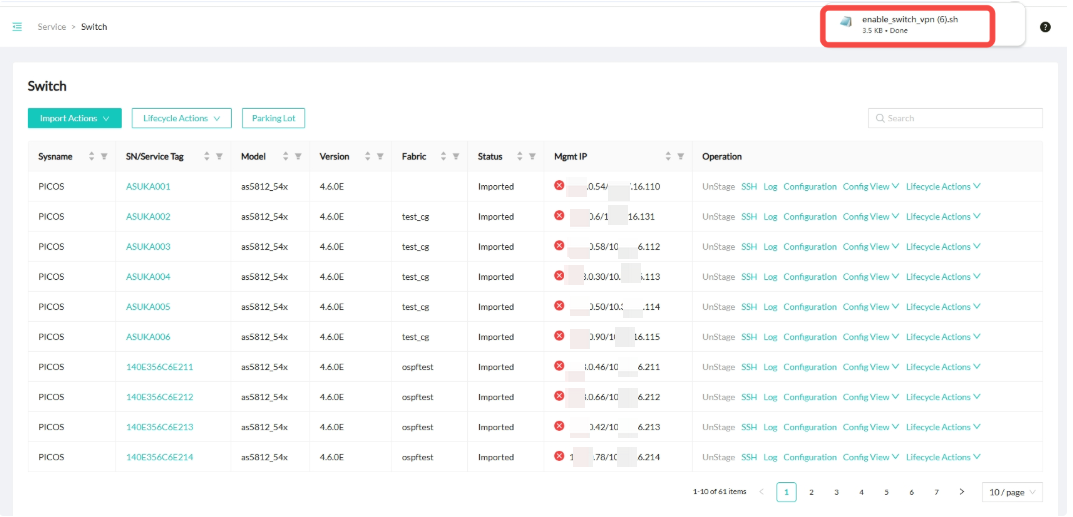
Task: Navigate to Service in the breadcrumb
Action: tap(52, 27)
